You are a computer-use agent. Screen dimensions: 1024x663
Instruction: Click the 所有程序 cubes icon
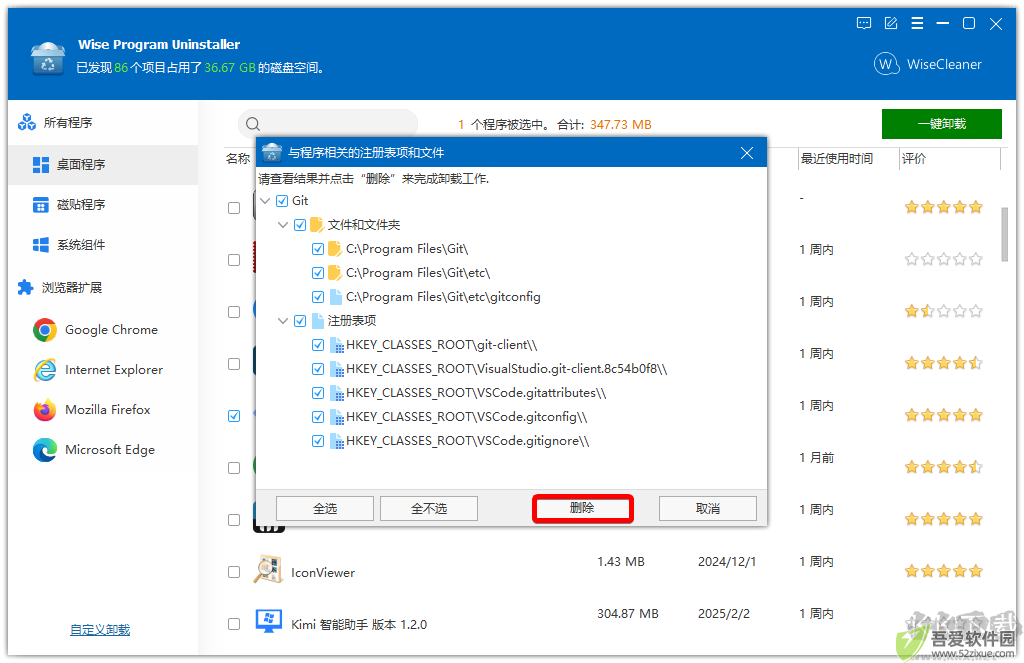pos(27,122)
